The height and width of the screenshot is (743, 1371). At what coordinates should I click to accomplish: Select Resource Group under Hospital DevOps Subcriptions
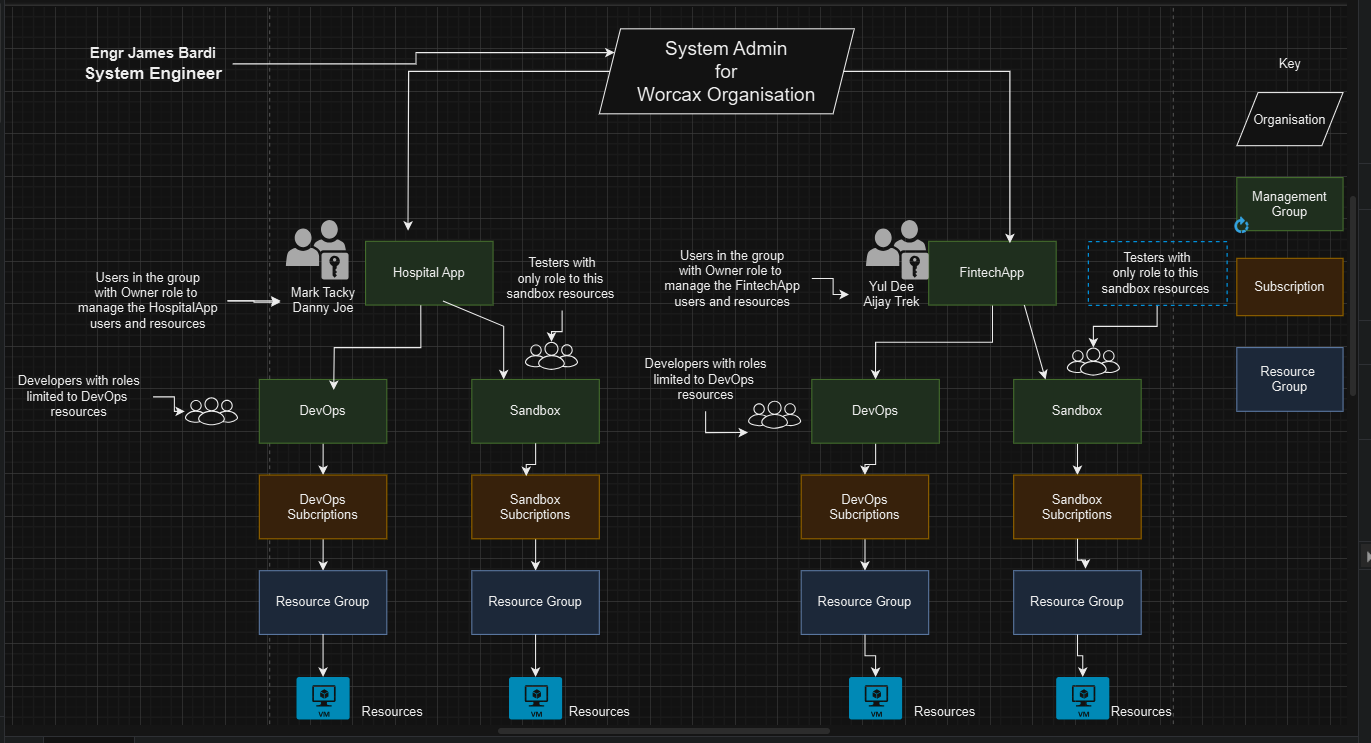tap(323, 602)
